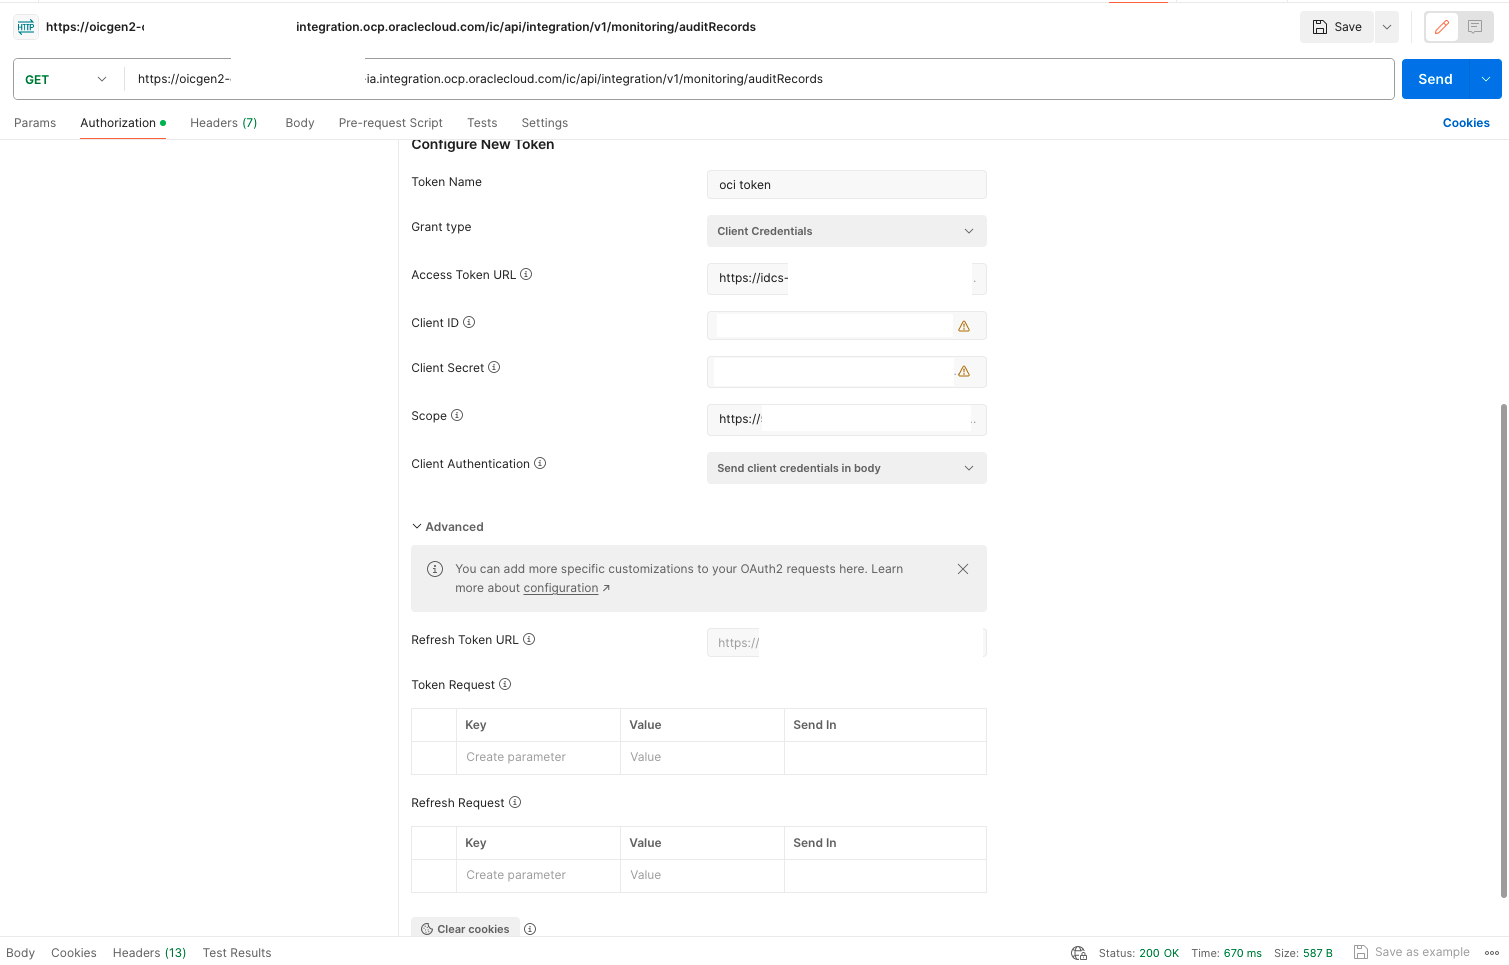Click the info icon beside Clear cookies

(530, 928)
